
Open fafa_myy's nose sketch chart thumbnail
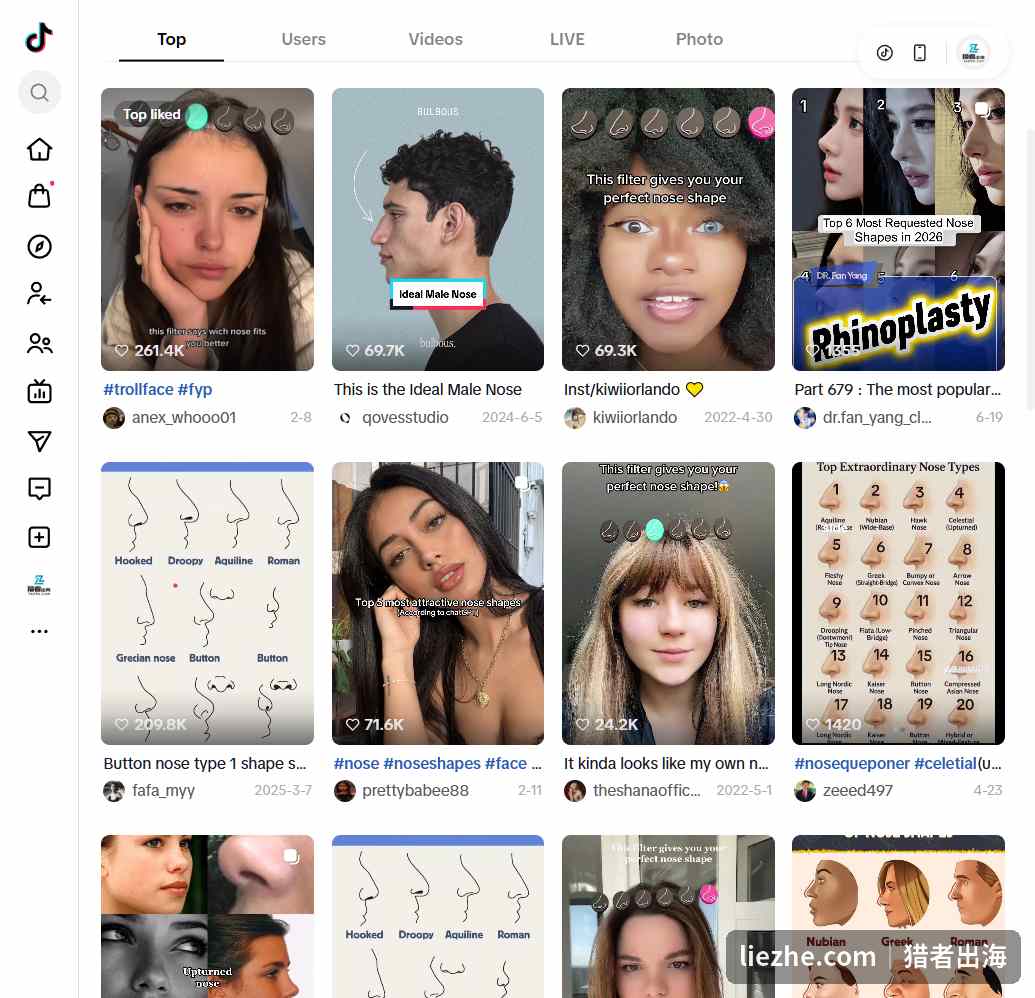[x=207, y=603]
